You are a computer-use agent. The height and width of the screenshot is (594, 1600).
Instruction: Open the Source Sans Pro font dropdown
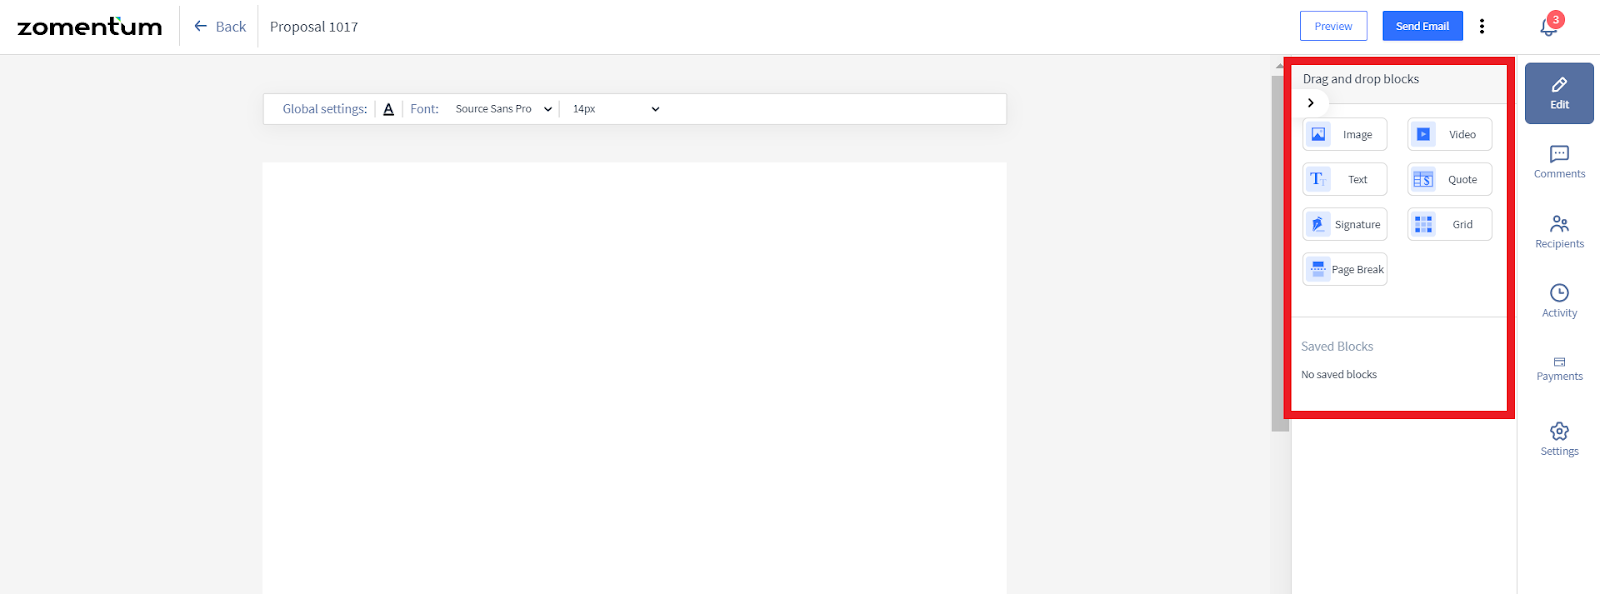(x=503, y=109)
